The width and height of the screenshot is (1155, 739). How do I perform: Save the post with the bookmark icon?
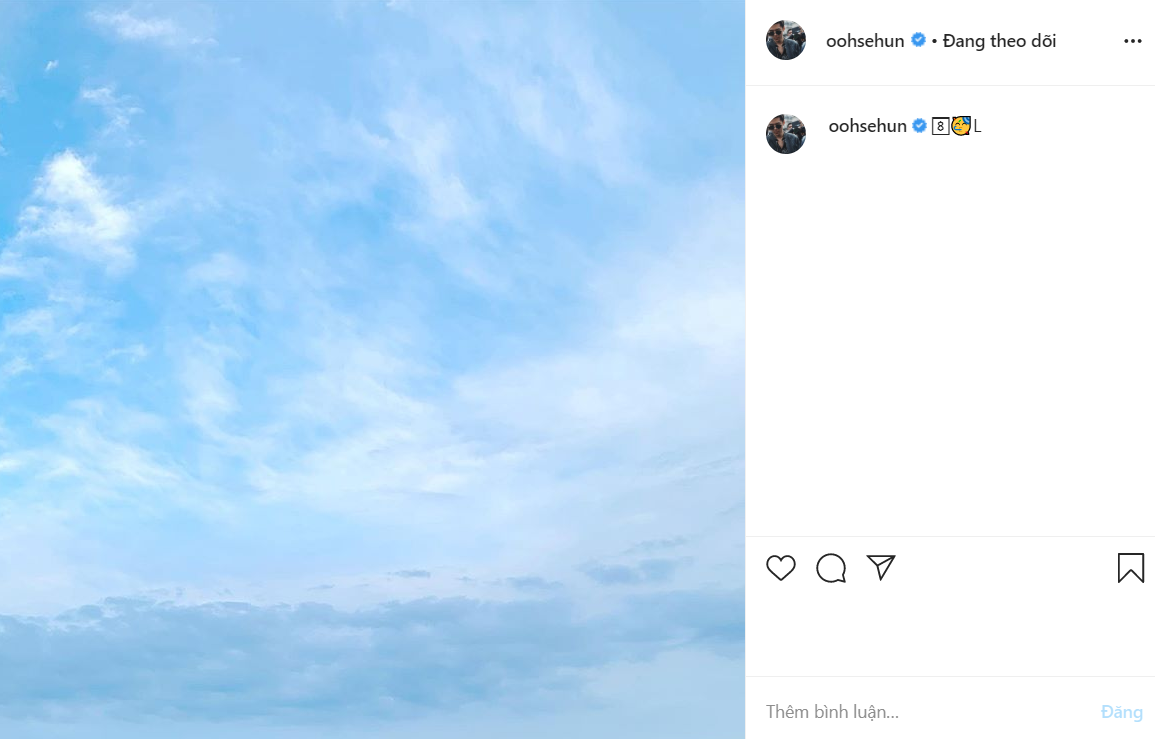1131,568
